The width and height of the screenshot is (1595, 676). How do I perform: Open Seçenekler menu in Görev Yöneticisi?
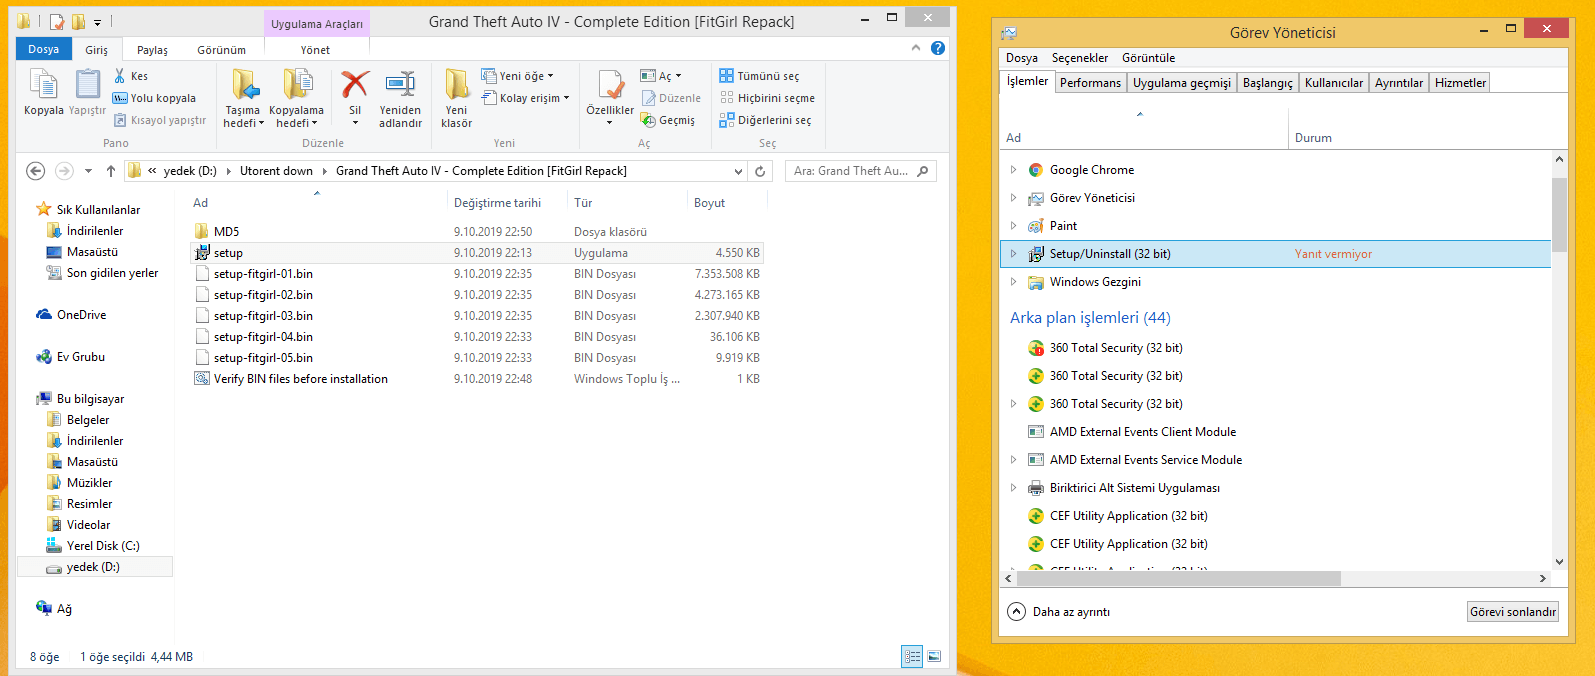point(1080,58)
